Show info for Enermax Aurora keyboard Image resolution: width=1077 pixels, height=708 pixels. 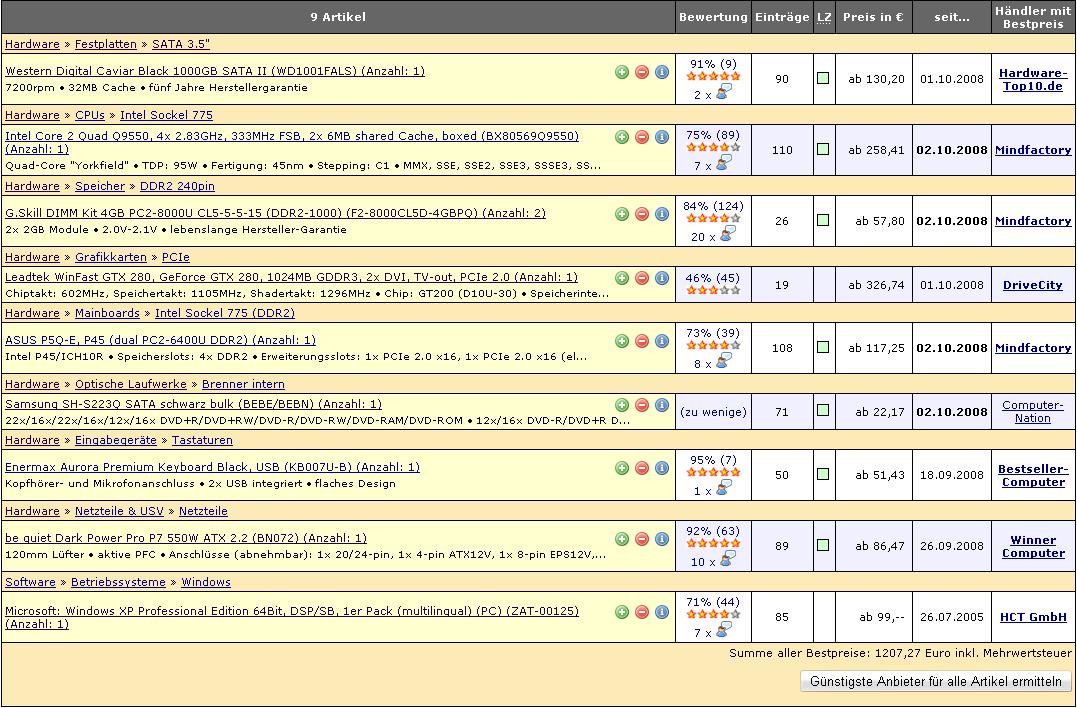click(x=661, y=468)
